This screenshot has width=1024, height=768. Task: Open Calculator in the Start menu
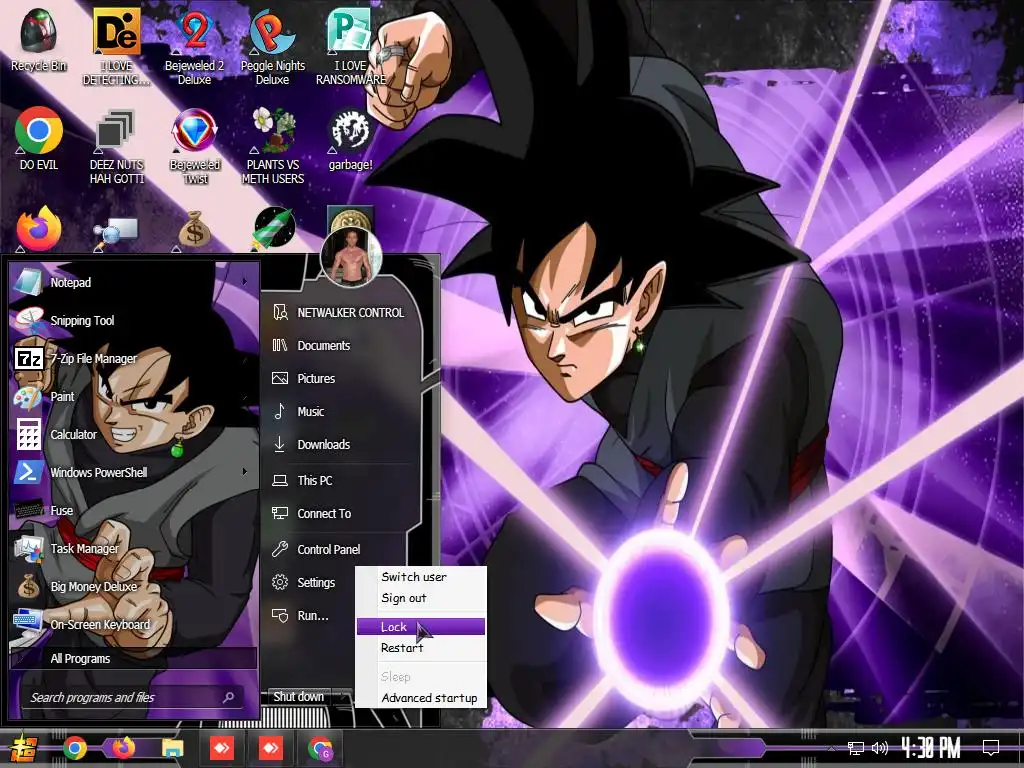click(134, 434)
